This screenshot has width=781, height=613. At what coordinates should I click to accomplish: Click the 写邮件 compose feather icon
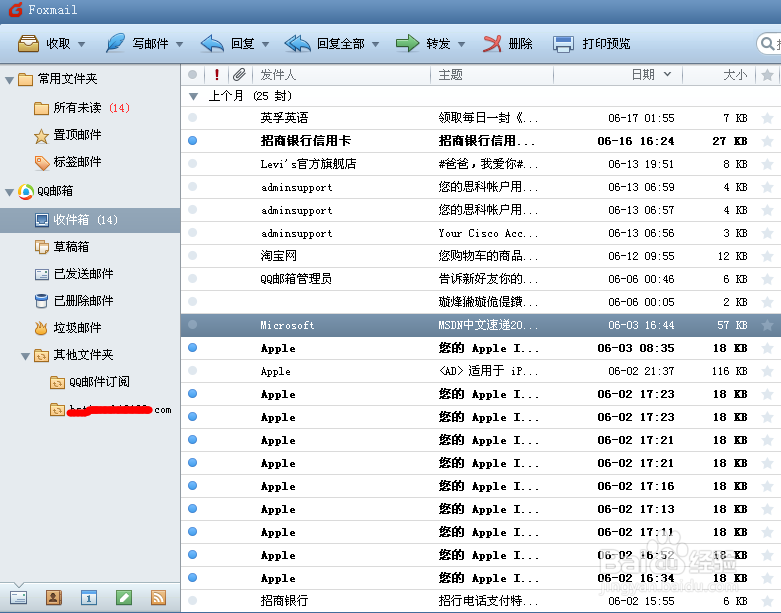point(115,44)
